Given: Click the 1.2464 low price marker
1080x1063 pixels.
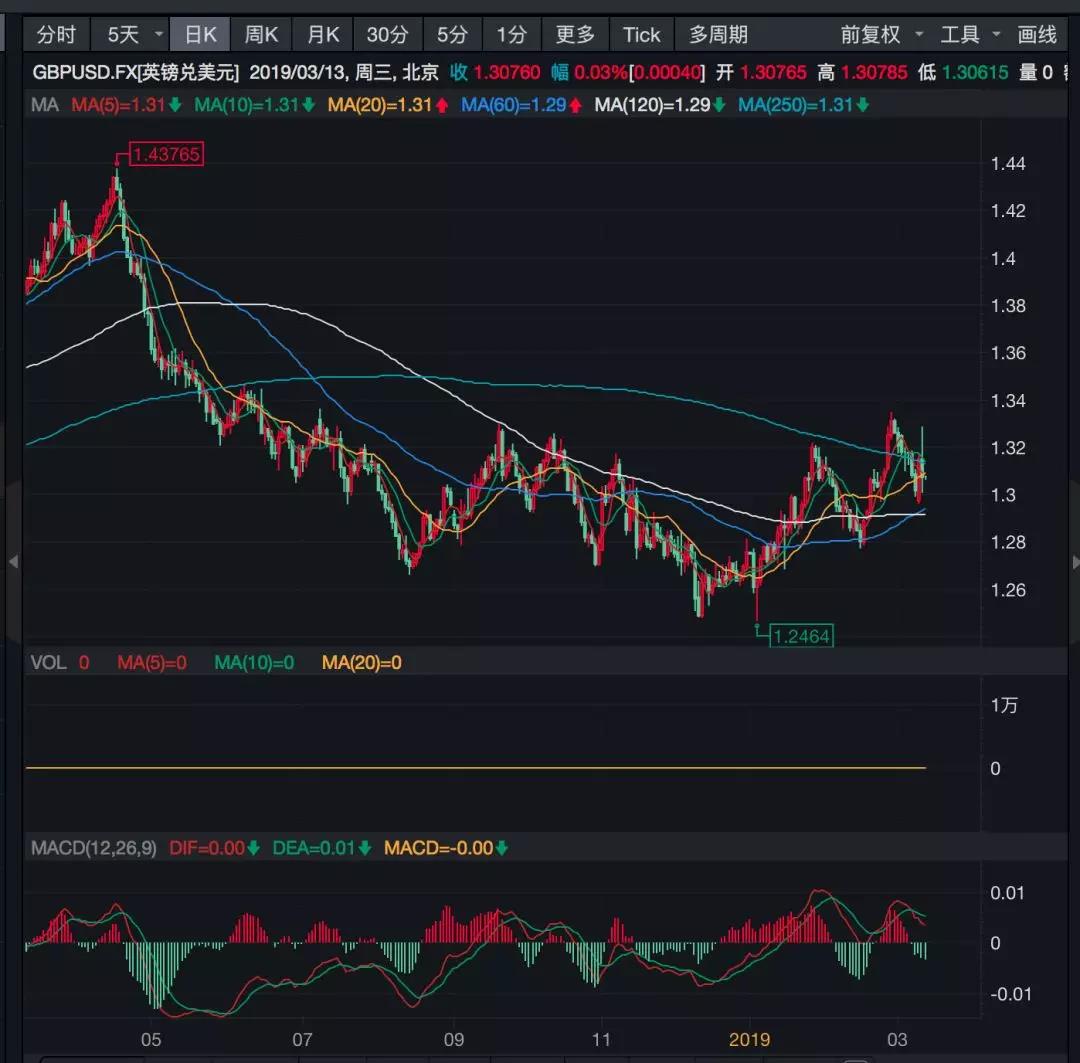Looking at the screenshot, I should [x=802, y=635].
